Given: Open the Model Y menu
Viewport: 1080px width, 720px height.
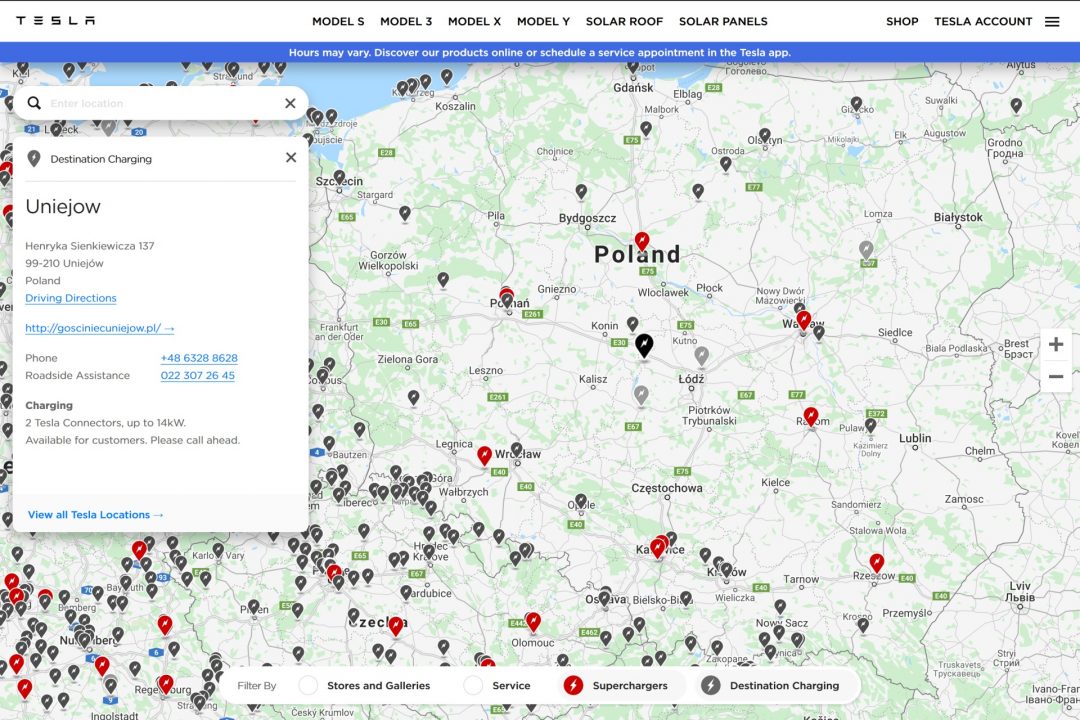Looking at the screenshot, I should [x=543, y=21].
